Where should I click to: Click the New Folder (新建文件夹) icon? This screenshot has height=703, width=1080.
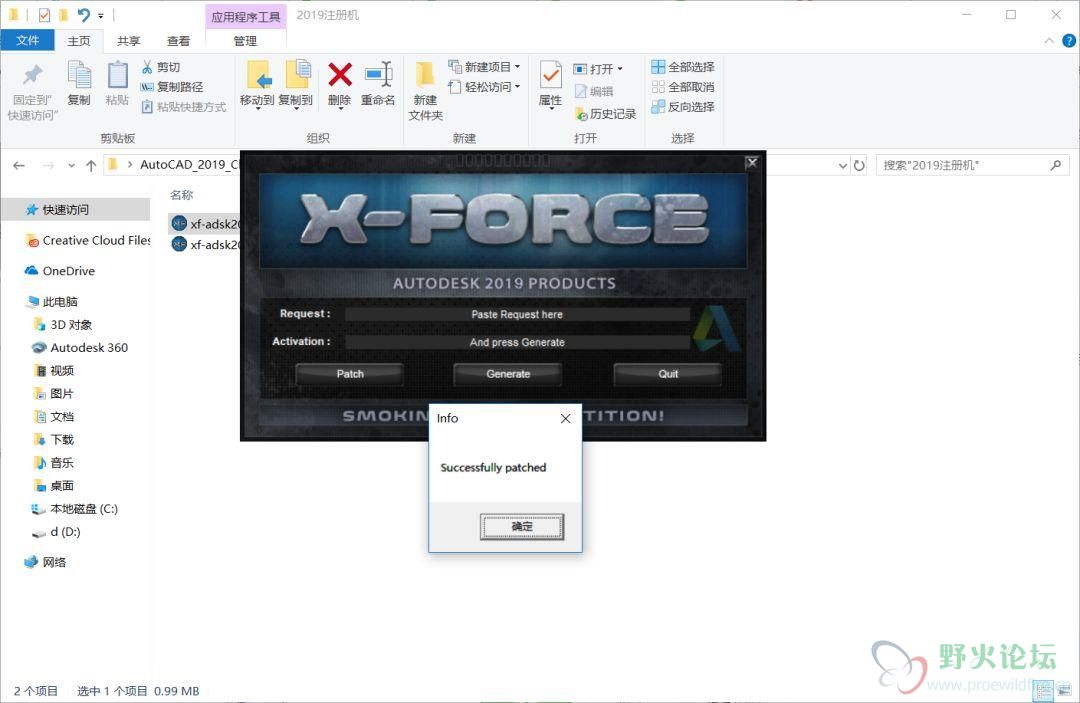tap(425, 75)
